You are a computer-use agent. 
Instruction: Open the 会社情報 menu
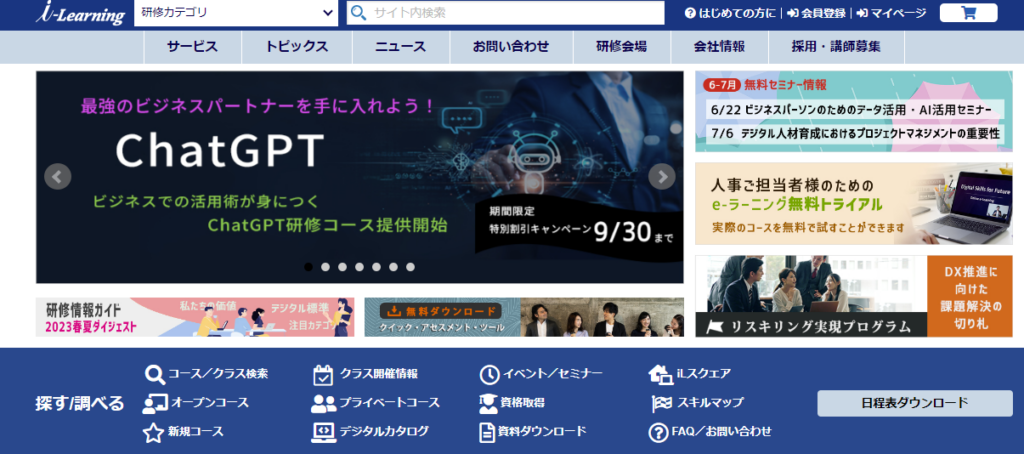click(719, 46)
